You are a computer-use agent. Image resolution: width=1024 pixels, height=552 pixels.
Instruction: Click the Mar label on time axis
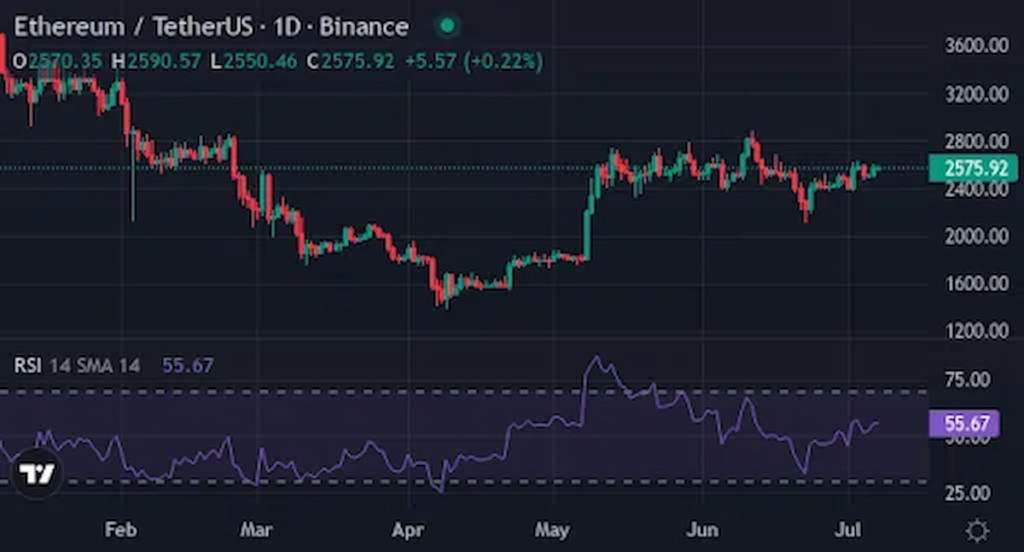[x=256, y=529]
